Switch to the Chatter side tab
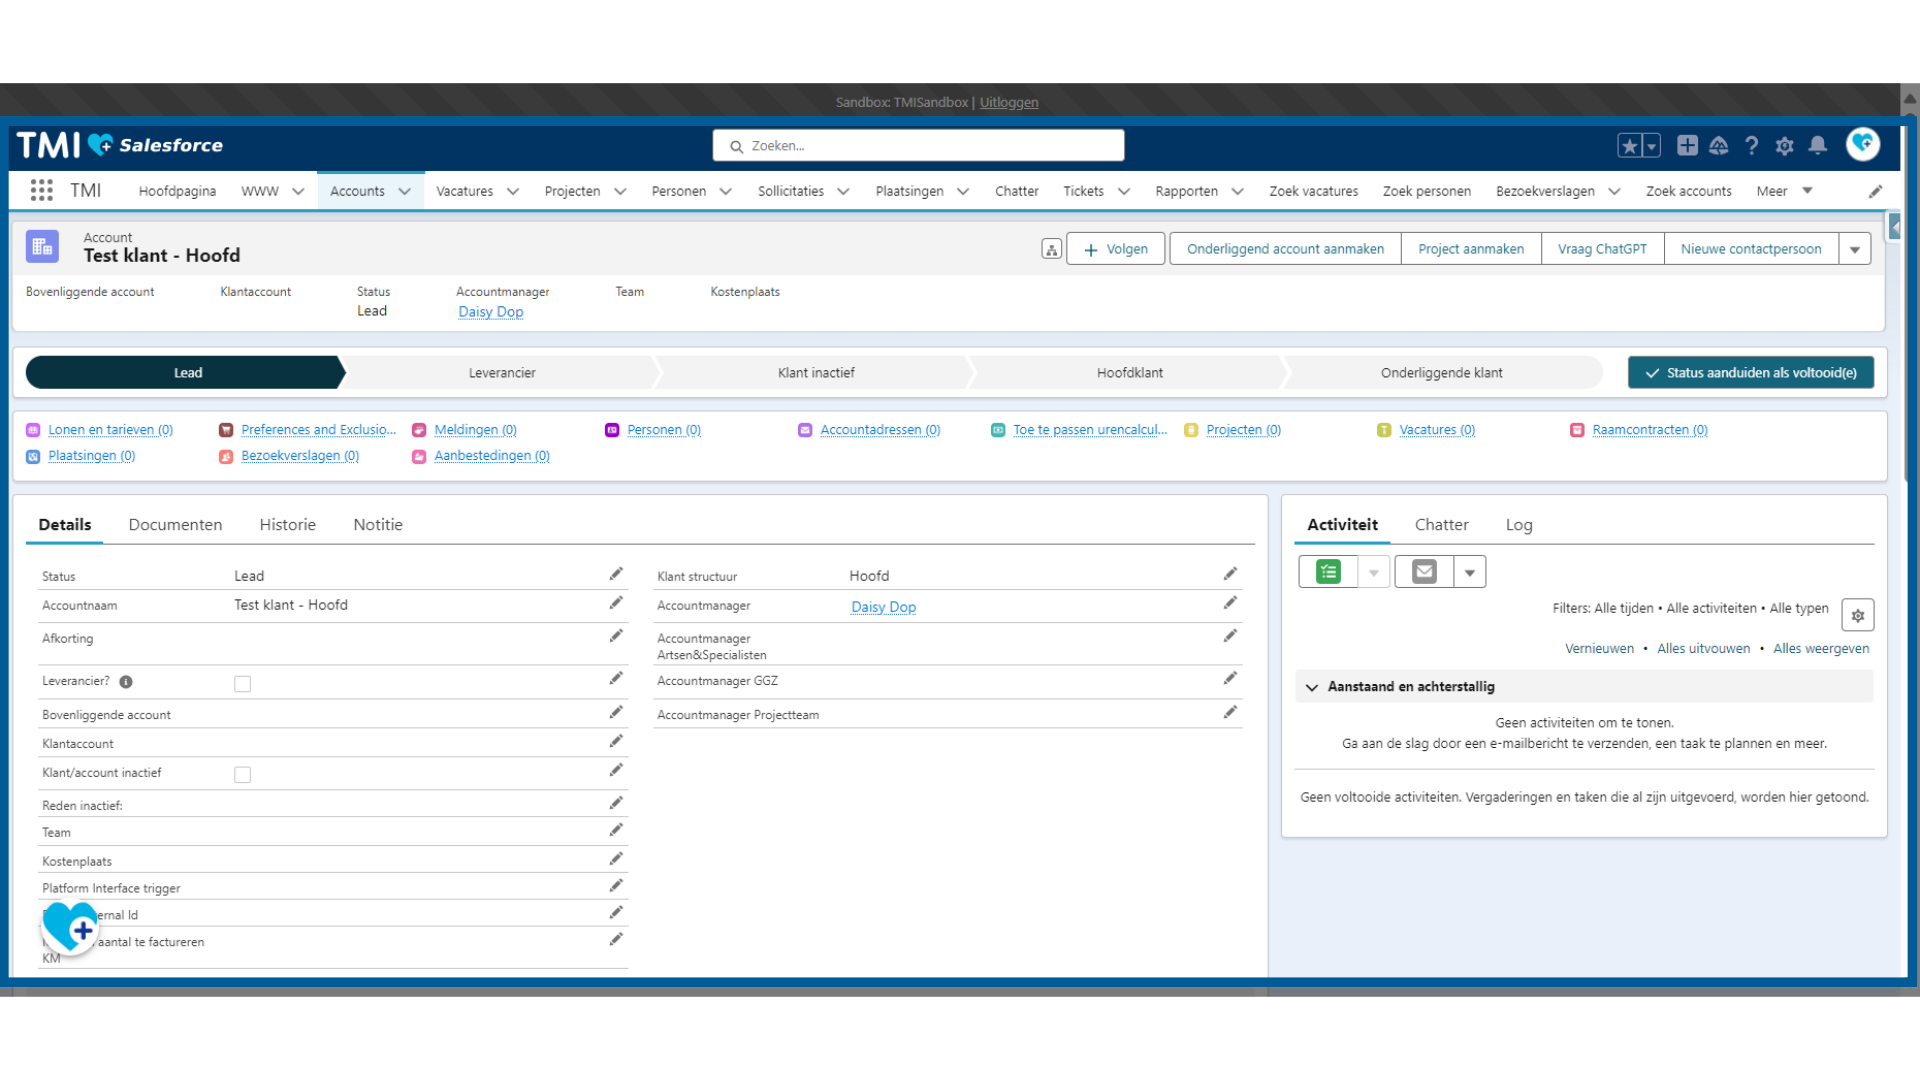 pyautogui.click(x=1441, y=525)
